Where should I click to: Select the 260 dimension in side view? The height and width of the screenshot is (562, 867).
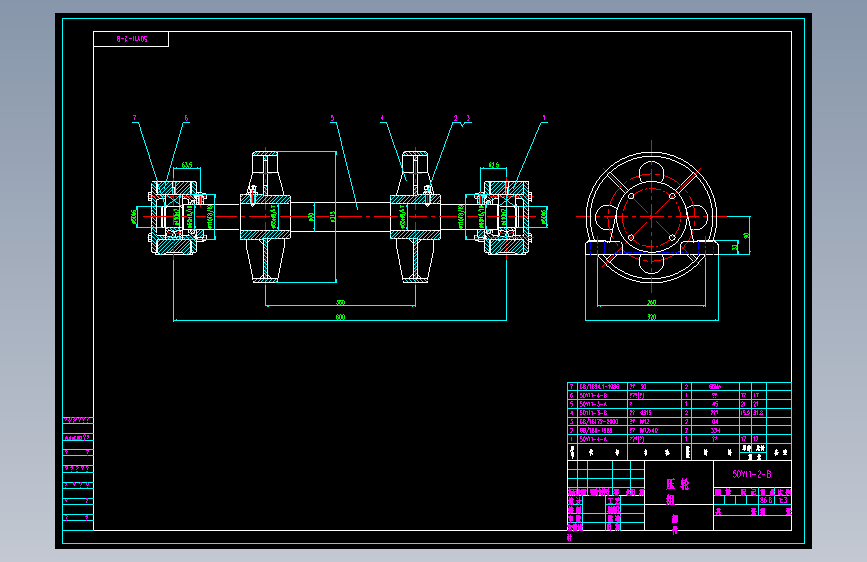point(652,302)
